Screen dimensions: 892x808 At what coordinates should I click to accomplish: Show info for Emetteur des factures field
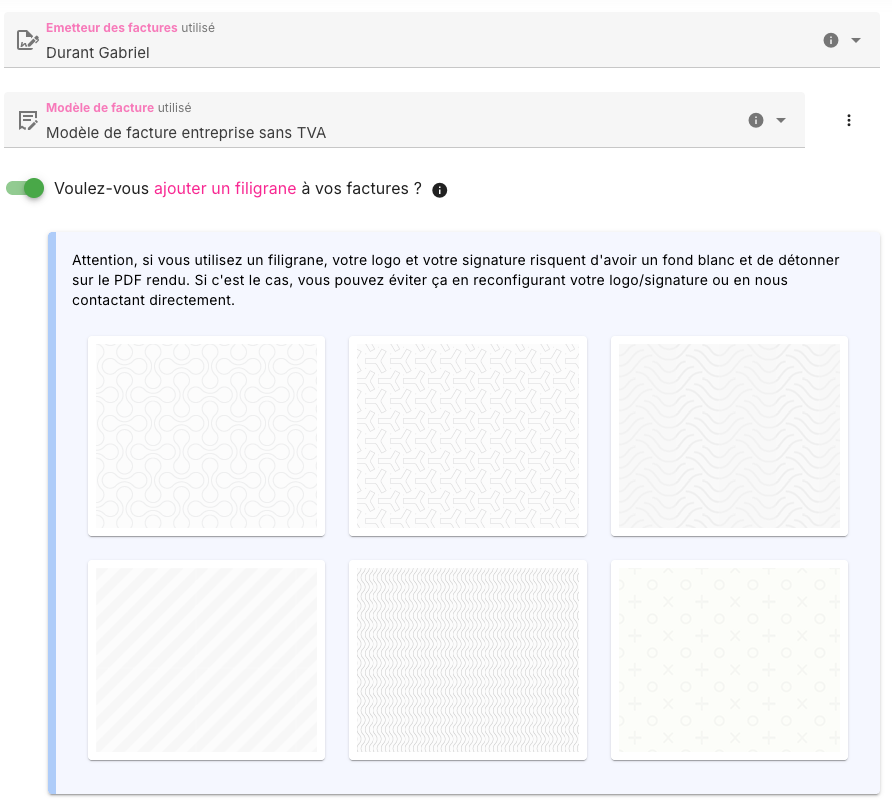pos(830,40)
